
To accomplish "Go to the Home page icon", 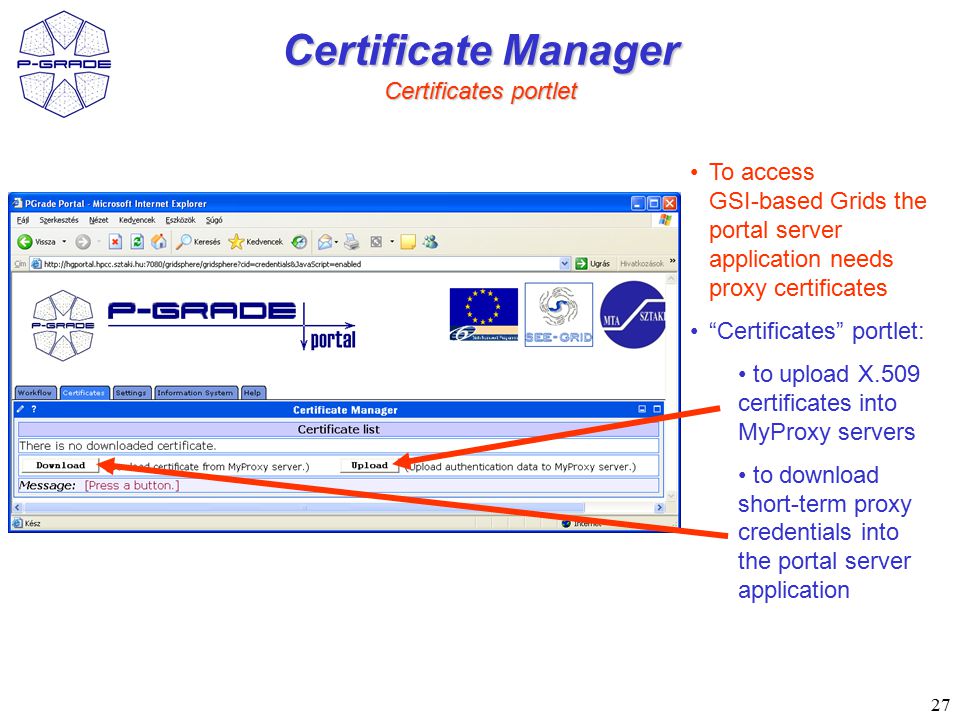I will tap(159, 242).
